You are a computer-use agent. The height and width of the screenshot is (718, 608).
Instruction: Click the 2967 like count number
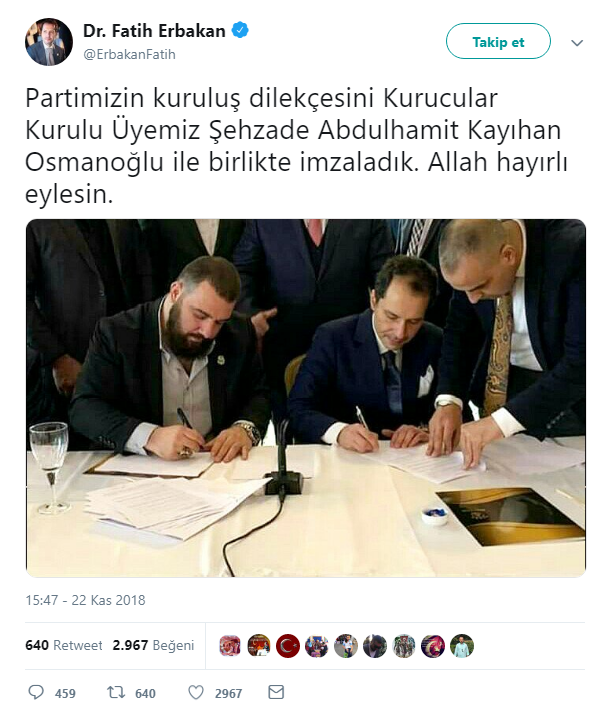coord(228,693)
